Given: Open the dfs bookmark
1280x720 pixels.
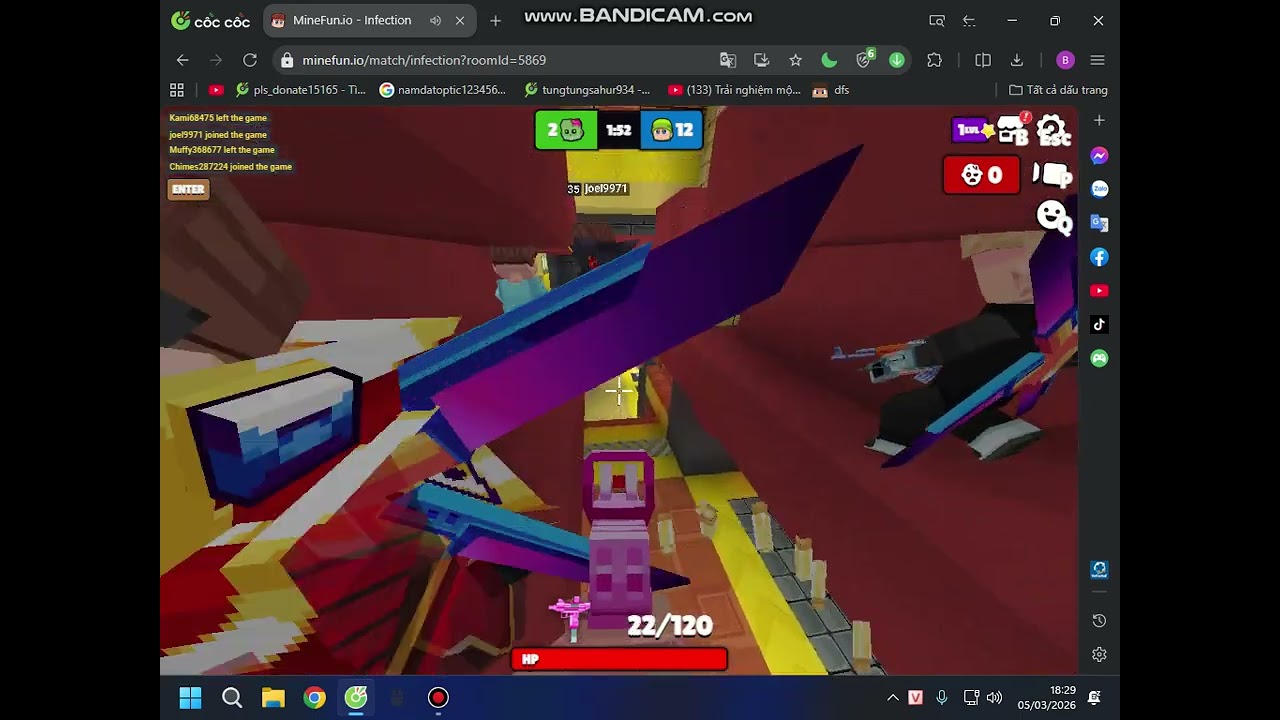Looking at the screenshot, I should click(831, 90).
